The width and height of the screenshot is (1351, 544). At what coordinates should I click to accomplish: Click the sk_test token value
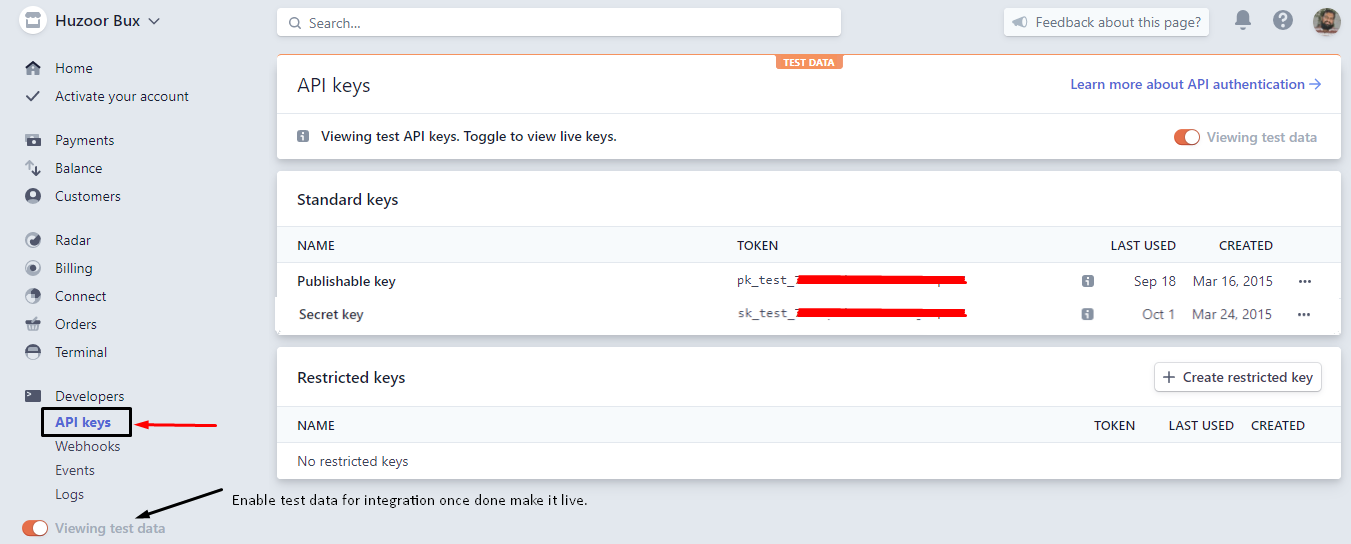tap(852, 314)
